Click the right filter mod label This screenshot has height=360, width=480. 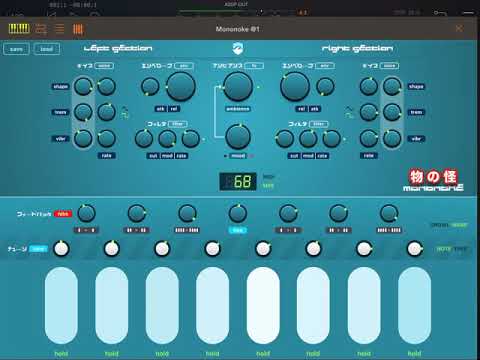308,156
